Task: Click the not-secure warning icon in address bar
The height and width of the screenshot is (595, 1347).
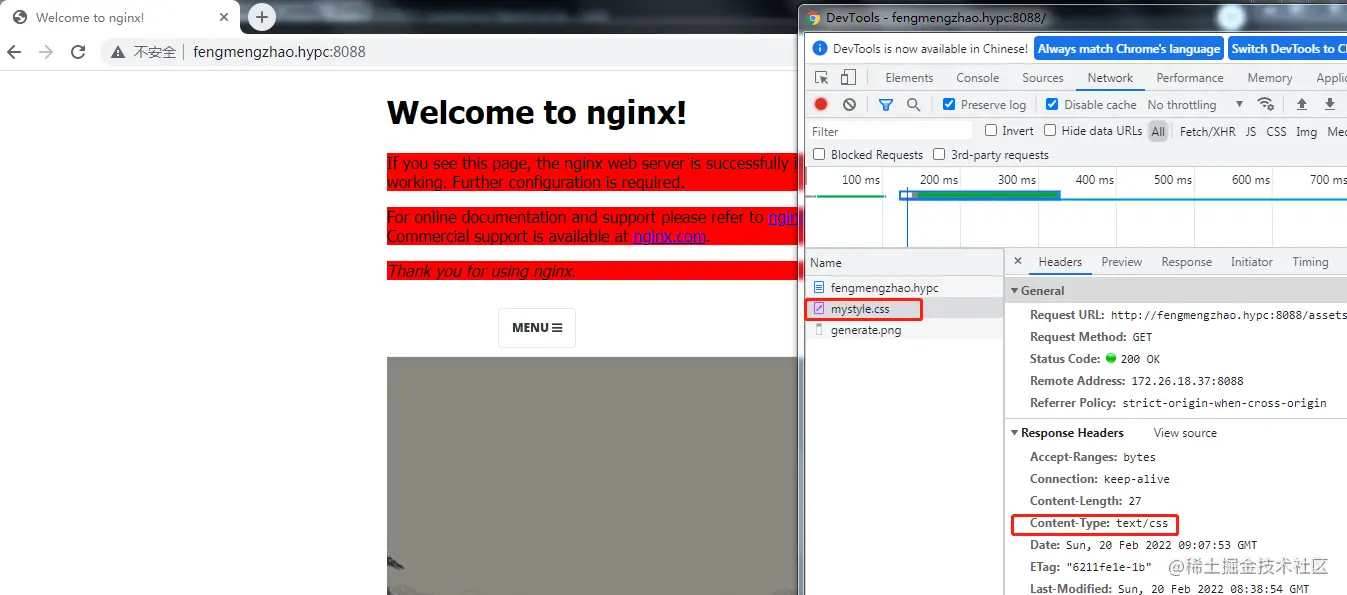Action: click(118, 52)
